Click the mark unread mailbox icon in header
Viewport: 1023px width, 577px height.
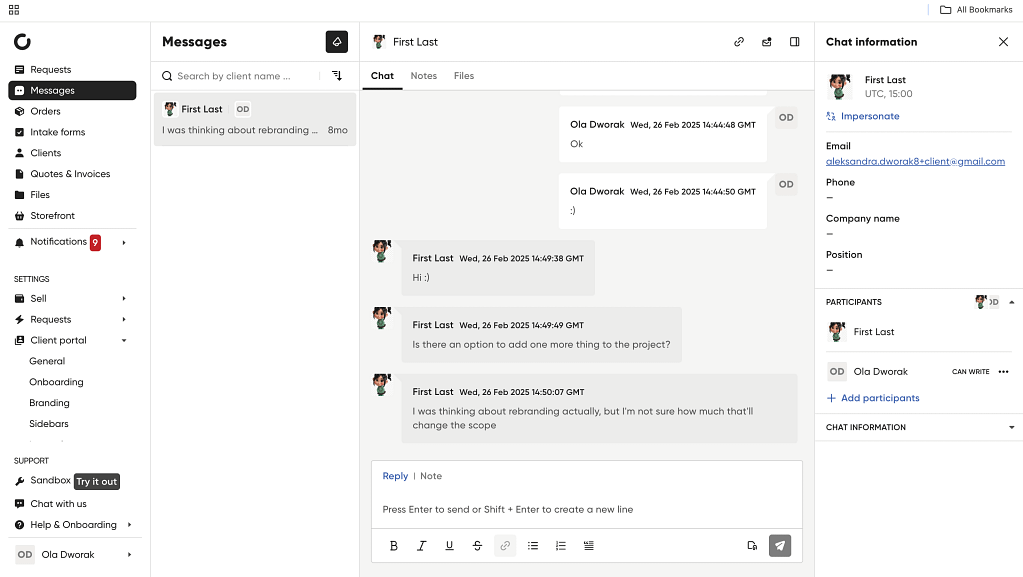click(767, 42)
